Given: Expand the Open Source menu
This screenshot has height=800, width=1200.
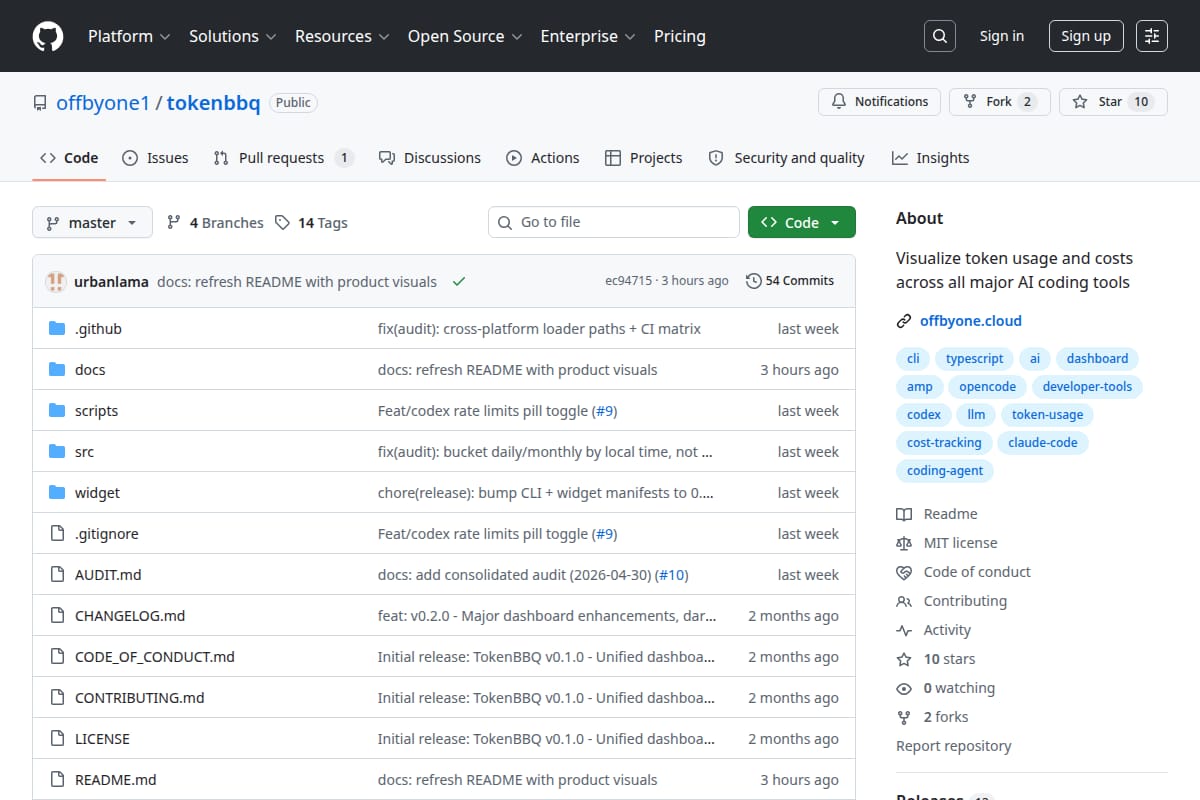Looking at the screenshot, I should point(465,36).
